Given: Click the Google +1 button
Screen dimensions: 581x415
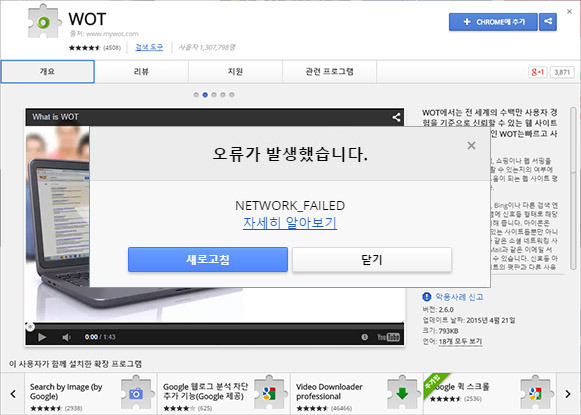Looking at the screenshot, I should coord(538,72).
